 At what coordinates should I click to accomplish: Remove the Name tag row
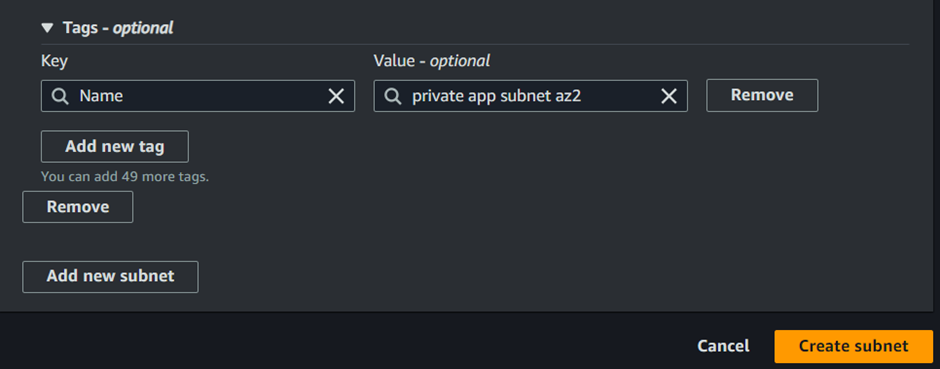[762, 95]
